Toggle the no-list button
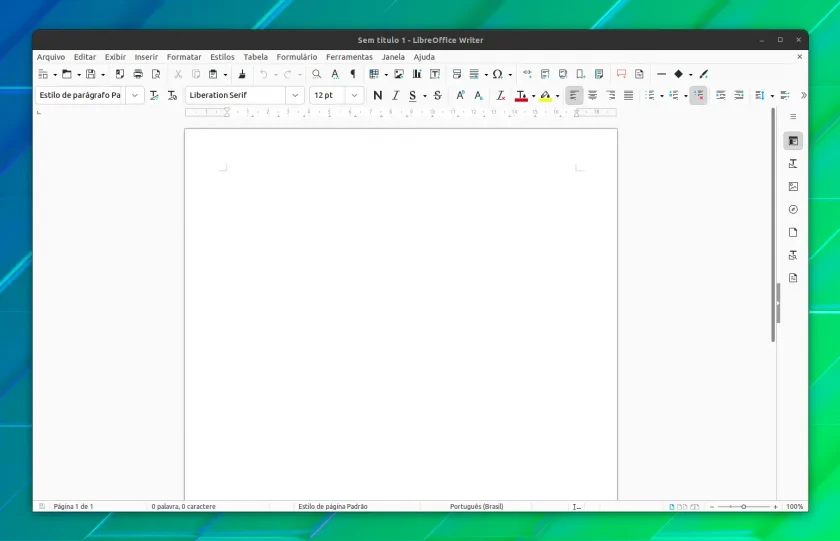This screenshot has height=541, width=840. pos(698,95)
